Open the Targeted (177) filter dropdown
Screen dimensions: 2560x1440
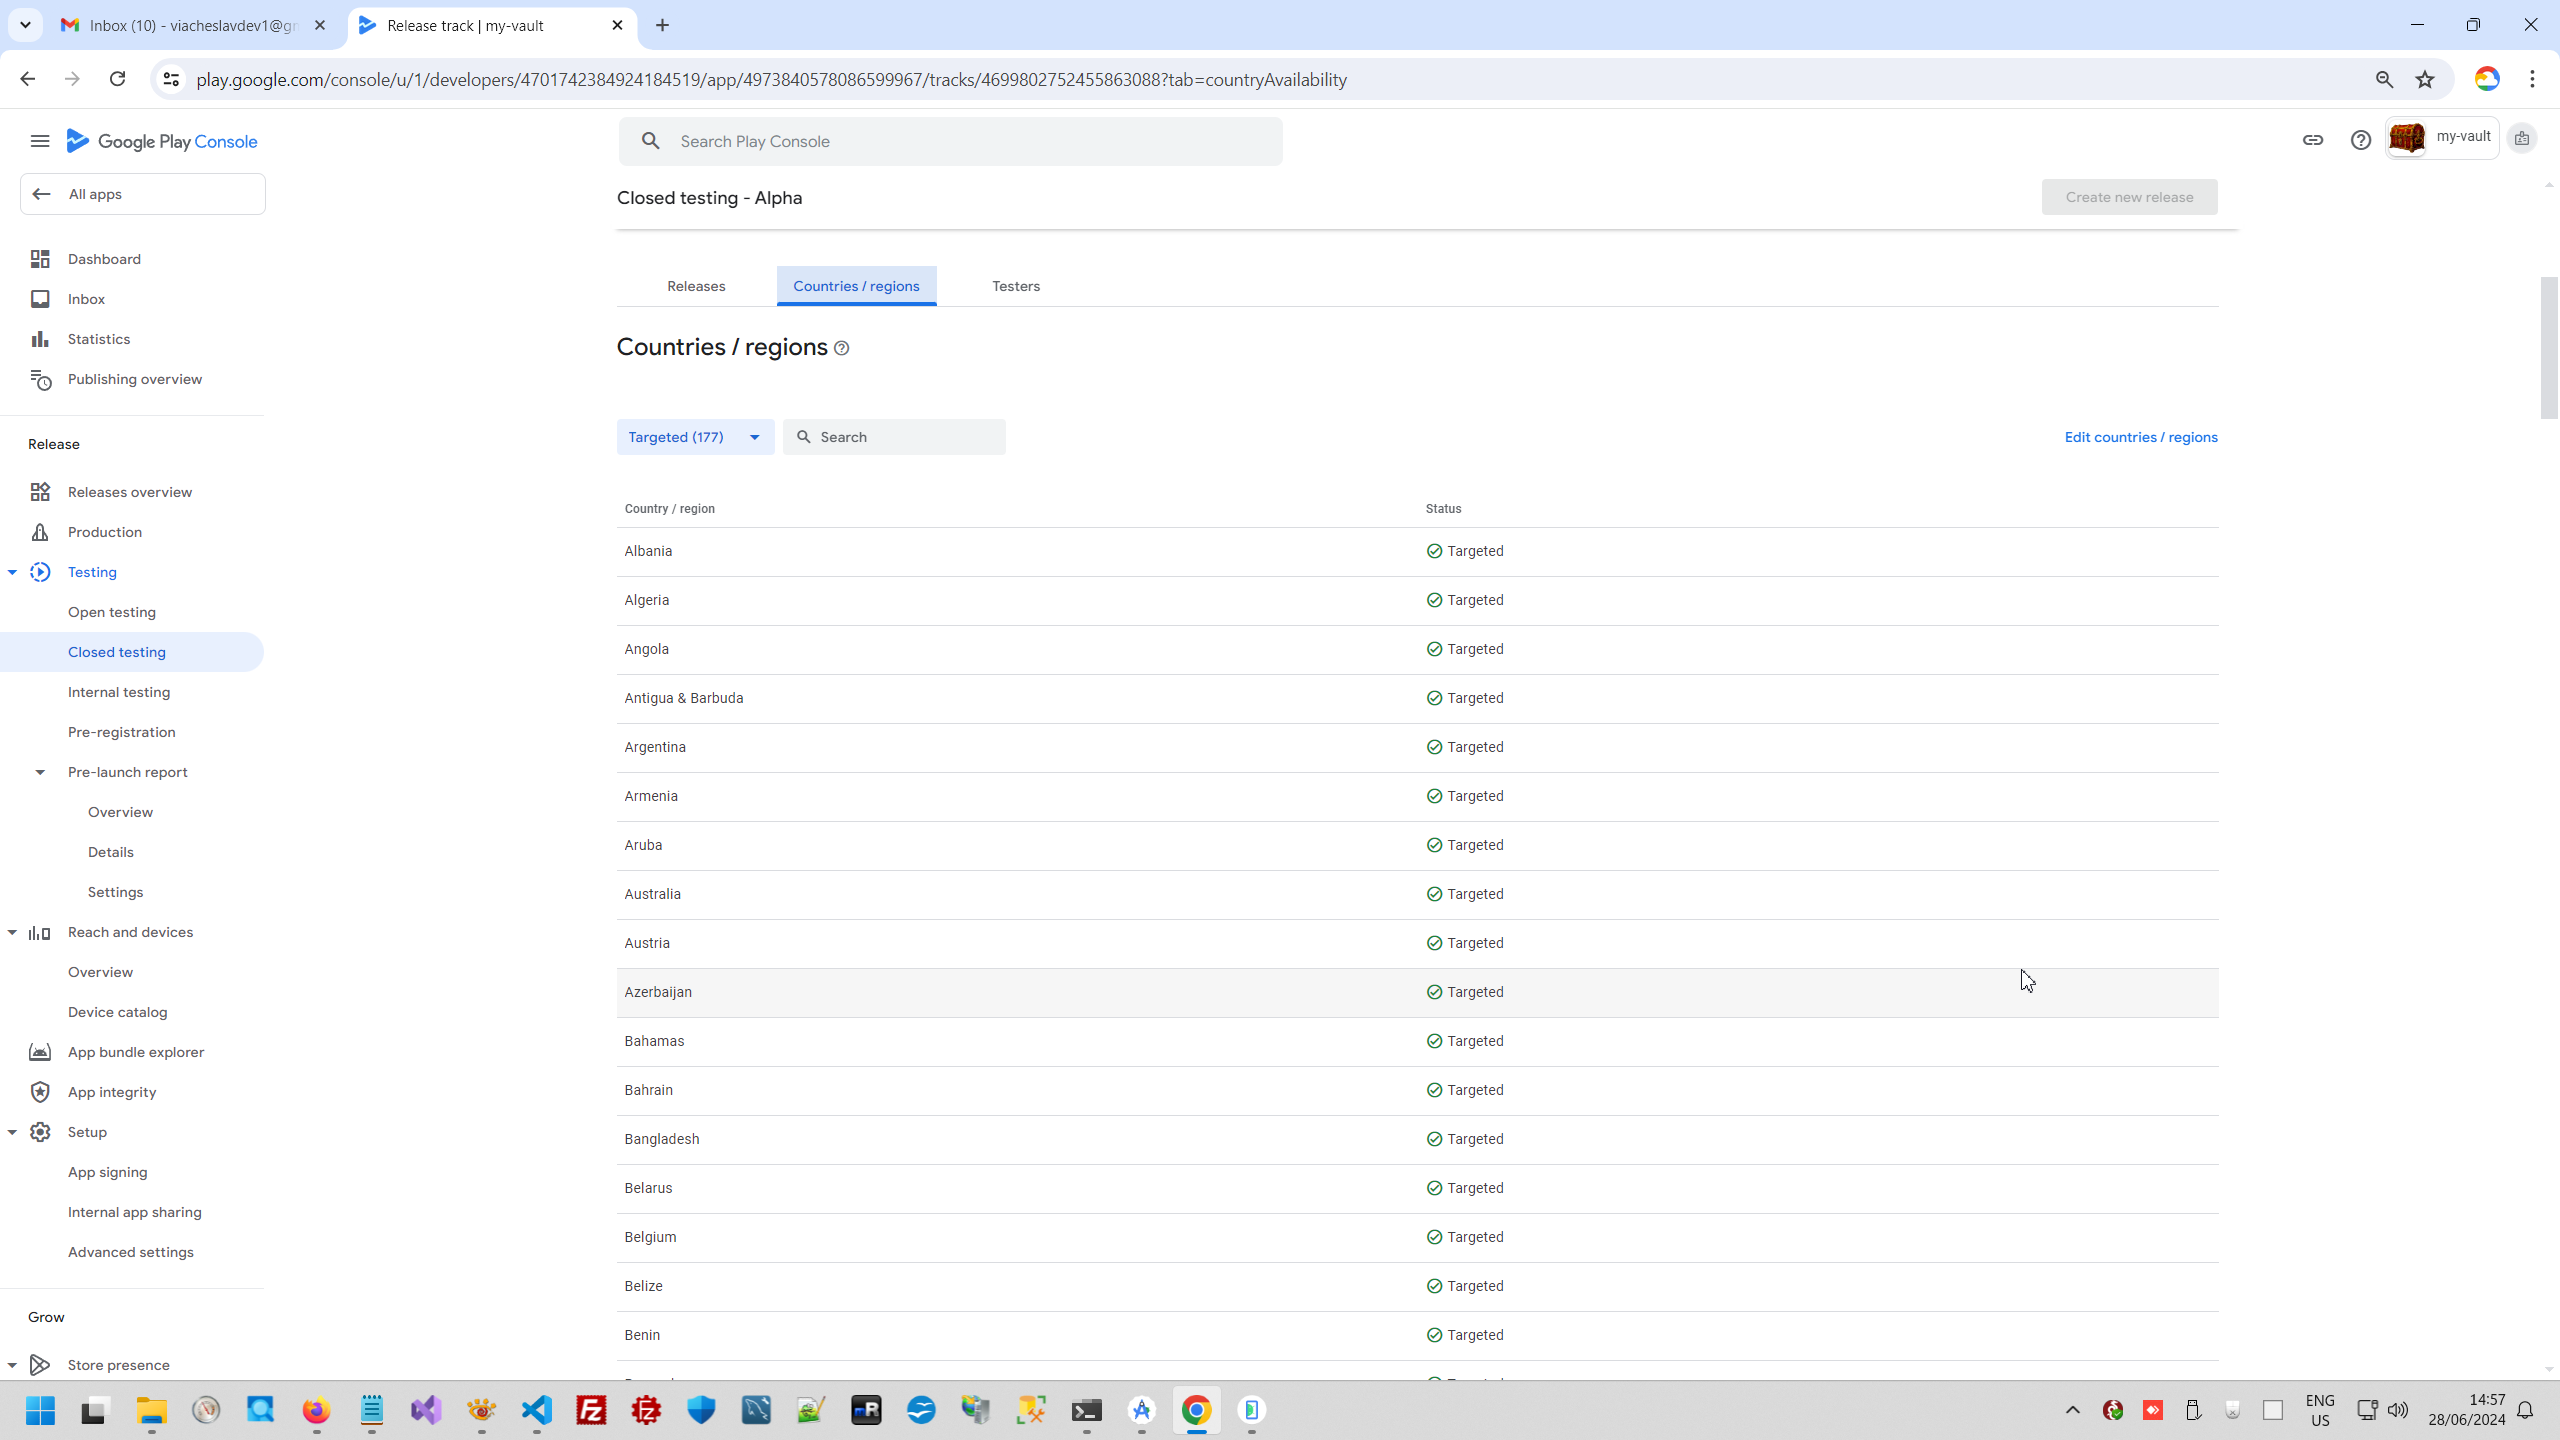coord(695,437)
